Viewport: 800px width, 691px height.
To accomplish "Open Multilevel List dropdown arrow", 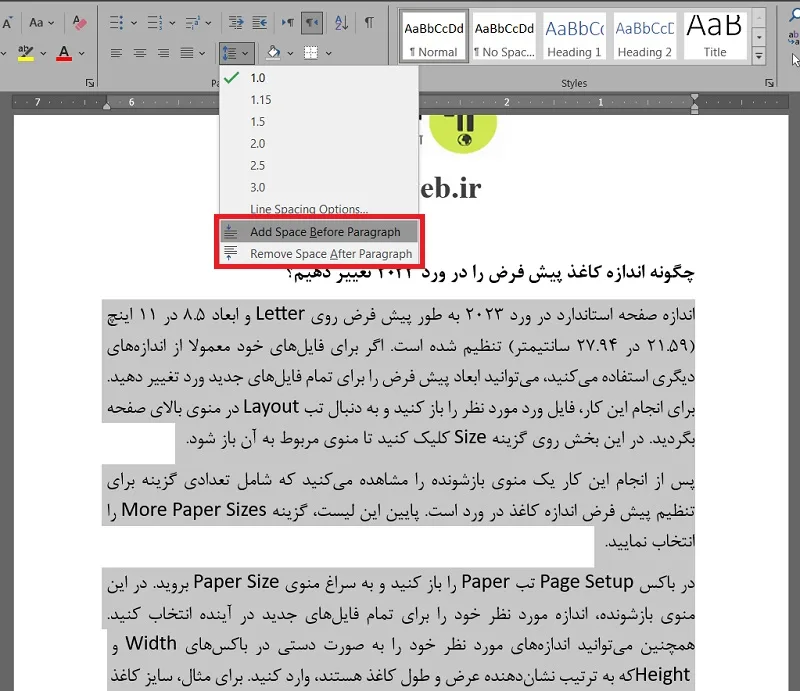I will pos(208,23).
